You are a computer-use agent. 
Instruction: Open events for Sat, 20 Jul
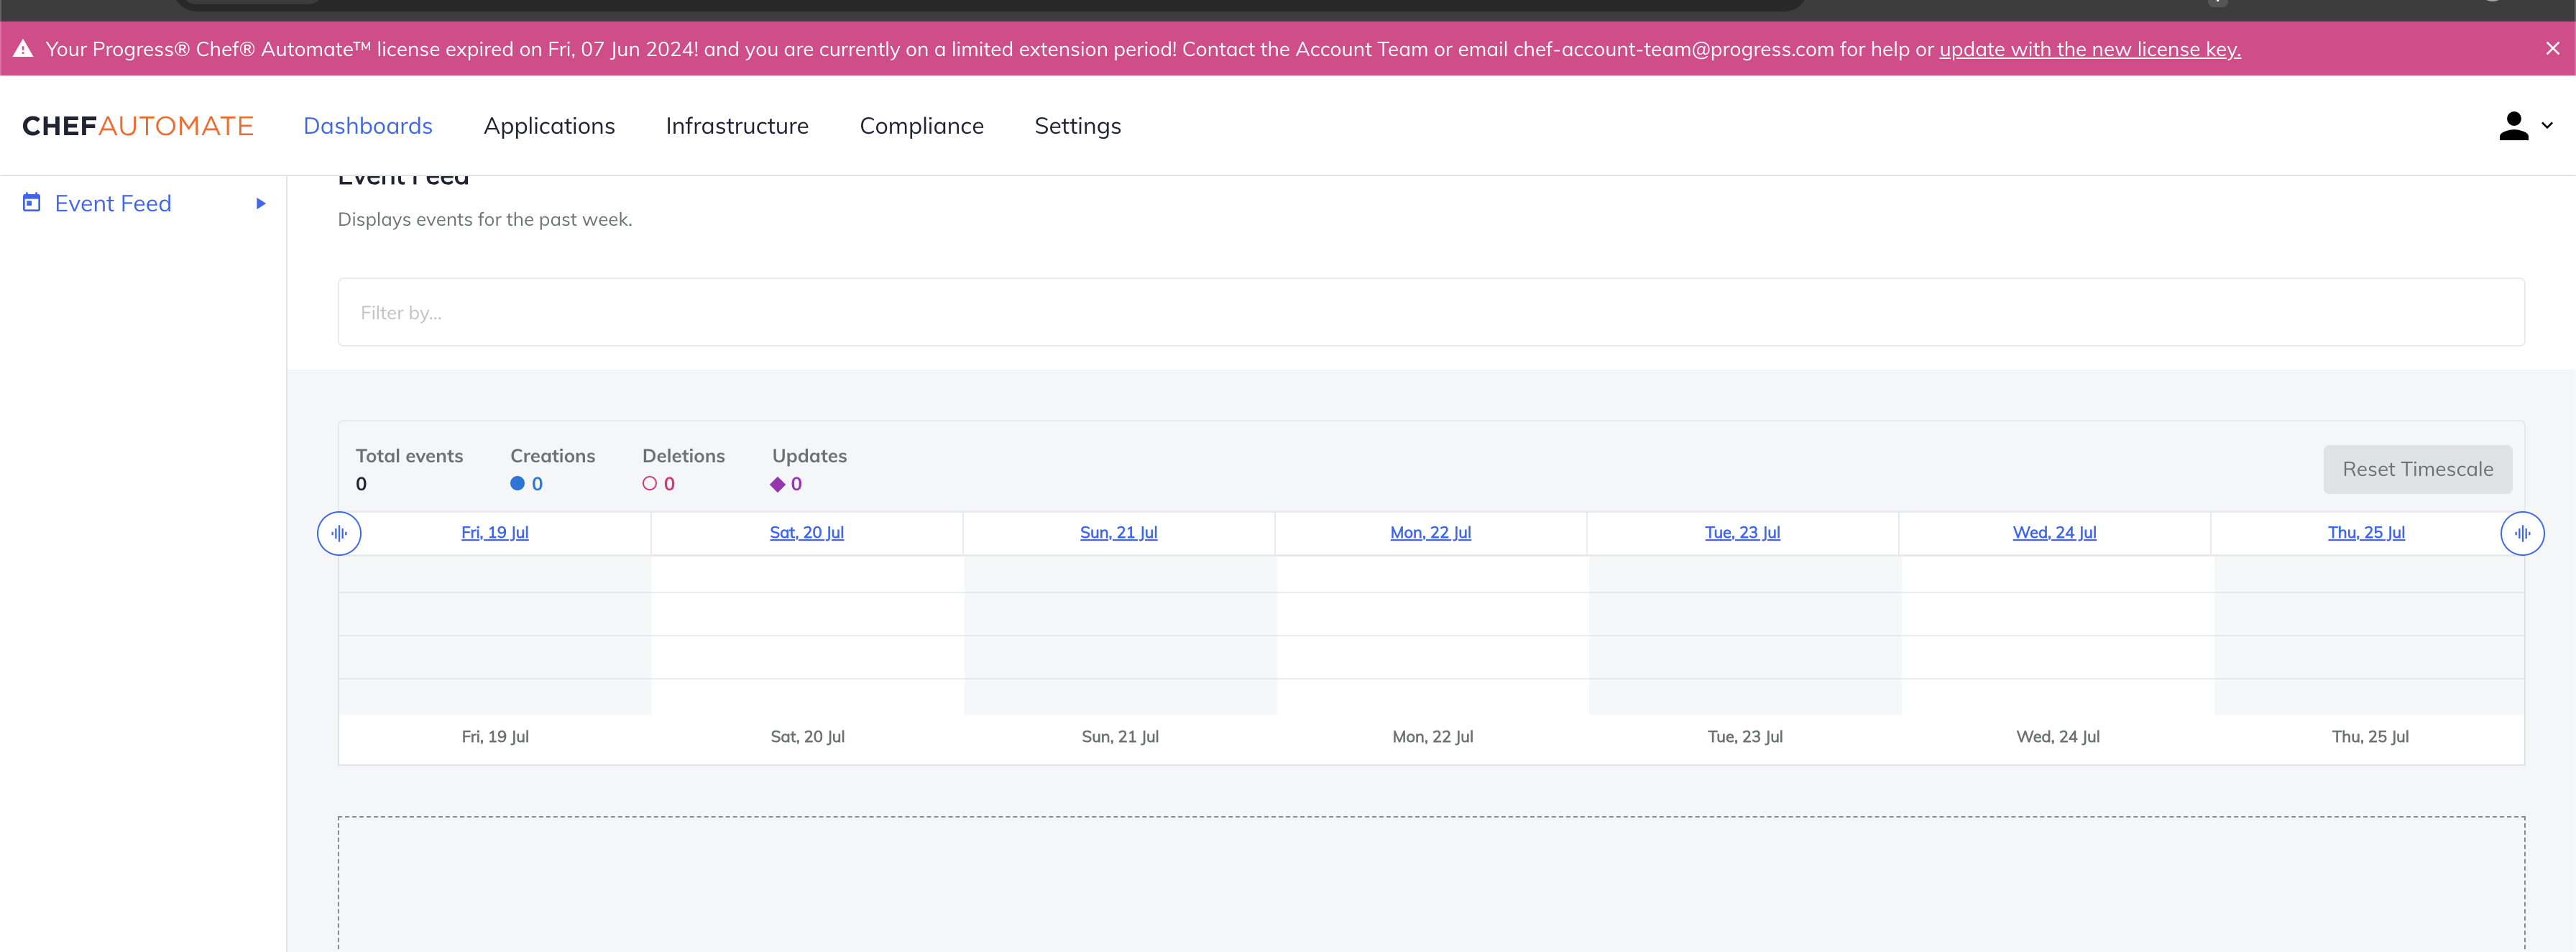tap(806, 532)
